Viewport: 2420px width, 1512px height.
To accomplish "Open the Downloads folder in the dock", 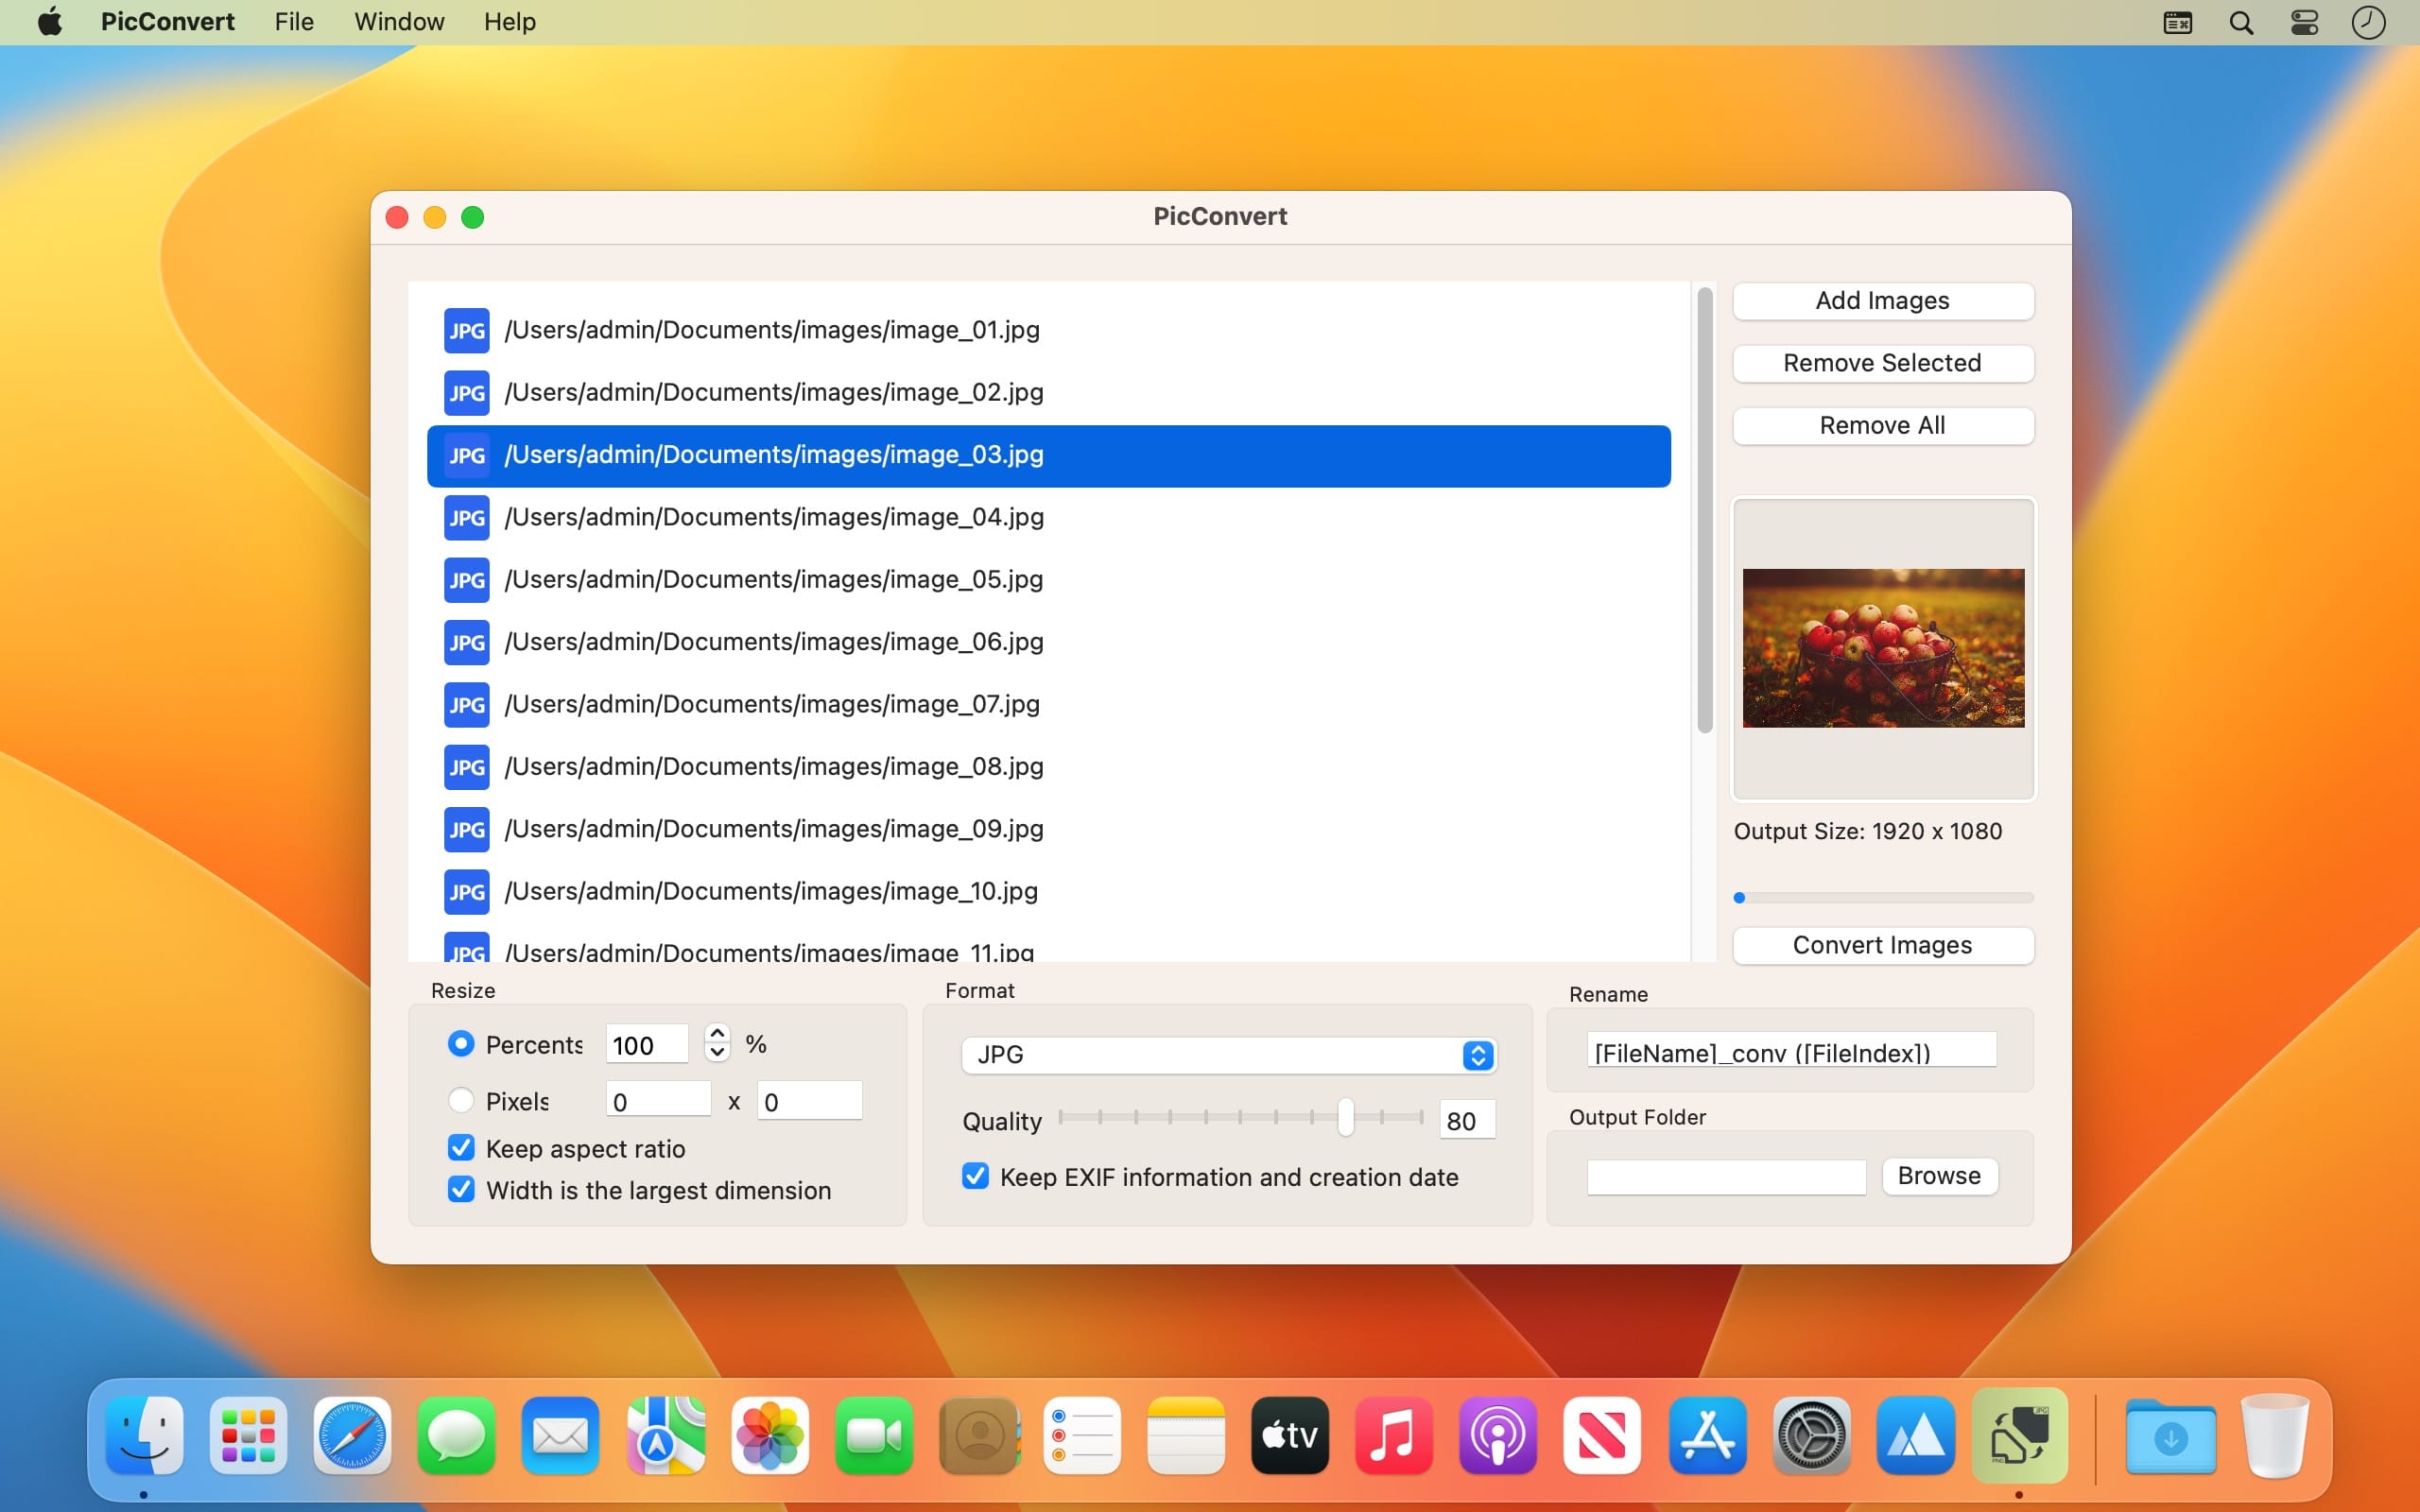I will pyautogui.click(x=2170, y=1436).
